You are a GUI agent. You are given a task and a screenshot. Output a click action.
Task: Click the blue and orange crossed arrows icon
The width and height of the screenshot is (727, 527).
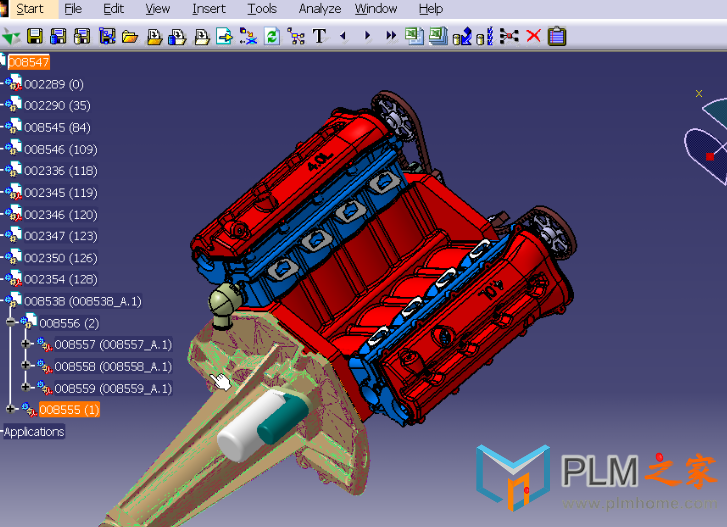(248, 36)
